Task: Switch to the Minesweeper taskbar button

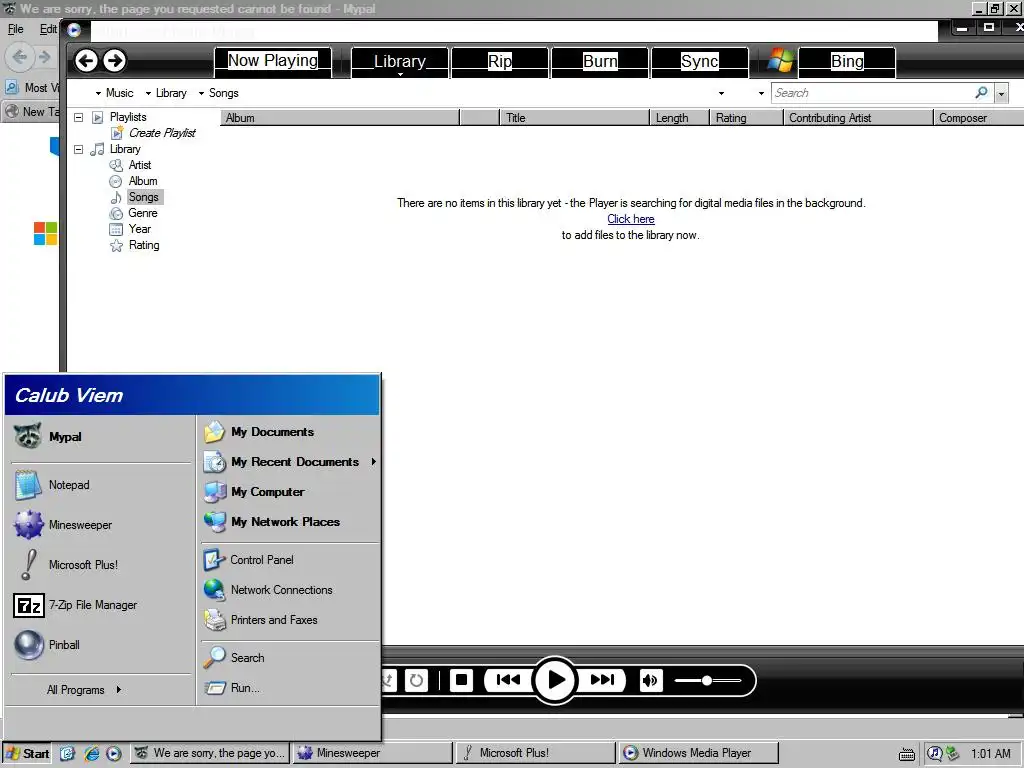Action: pos(372,753)
